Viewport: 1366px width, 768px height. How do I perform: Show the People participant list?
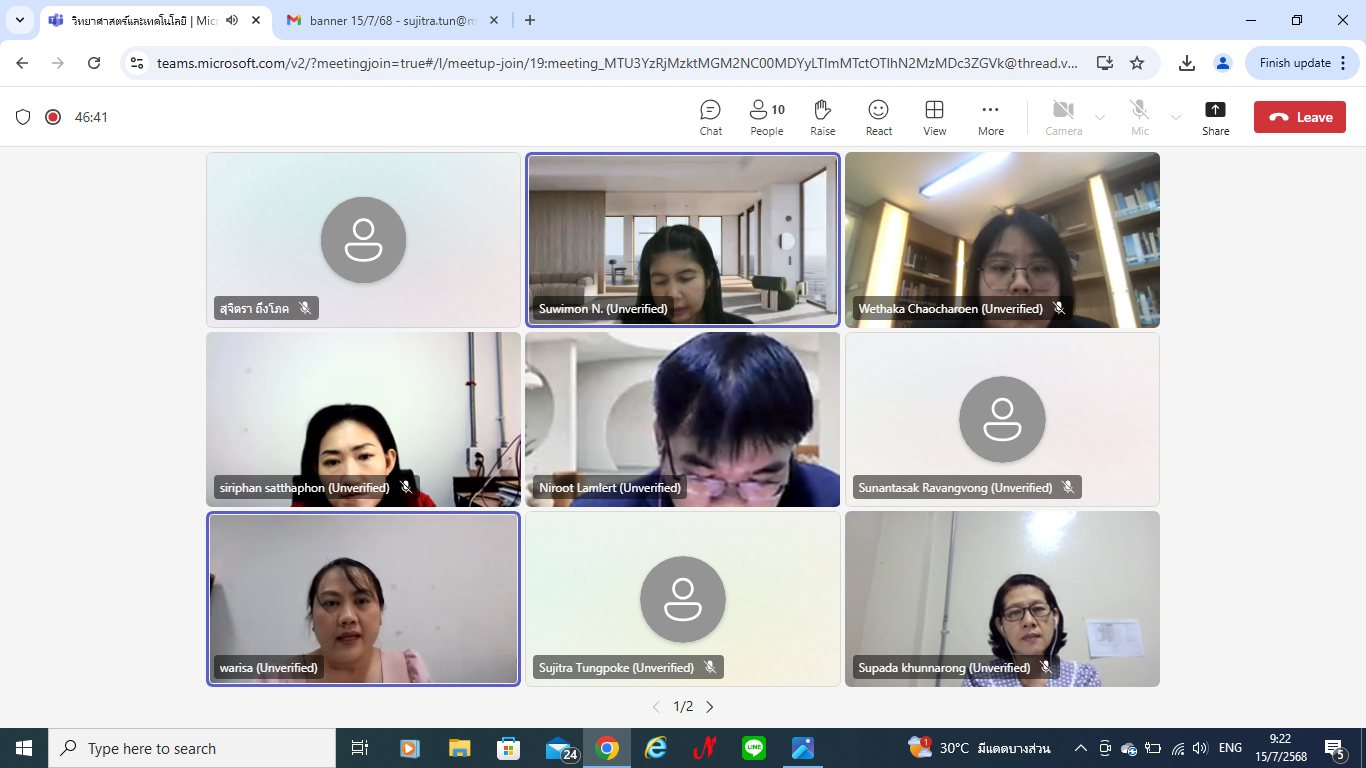pyautogui.click(x=767, y=117)
